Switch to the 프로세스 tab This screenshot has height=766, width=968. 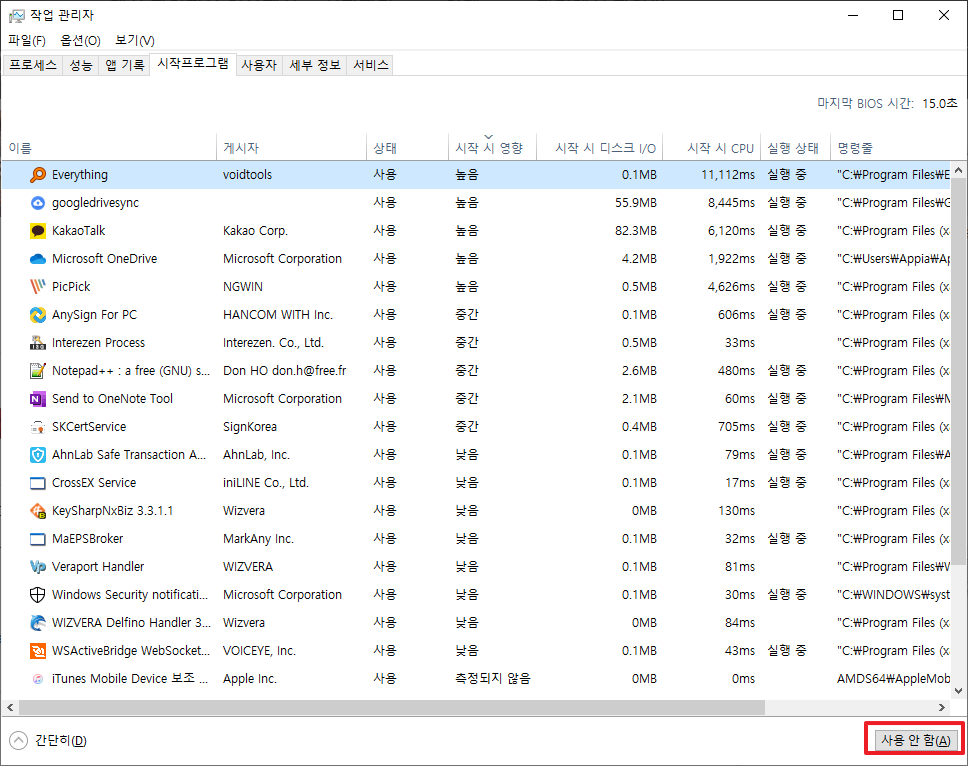(x=33, y=65)
